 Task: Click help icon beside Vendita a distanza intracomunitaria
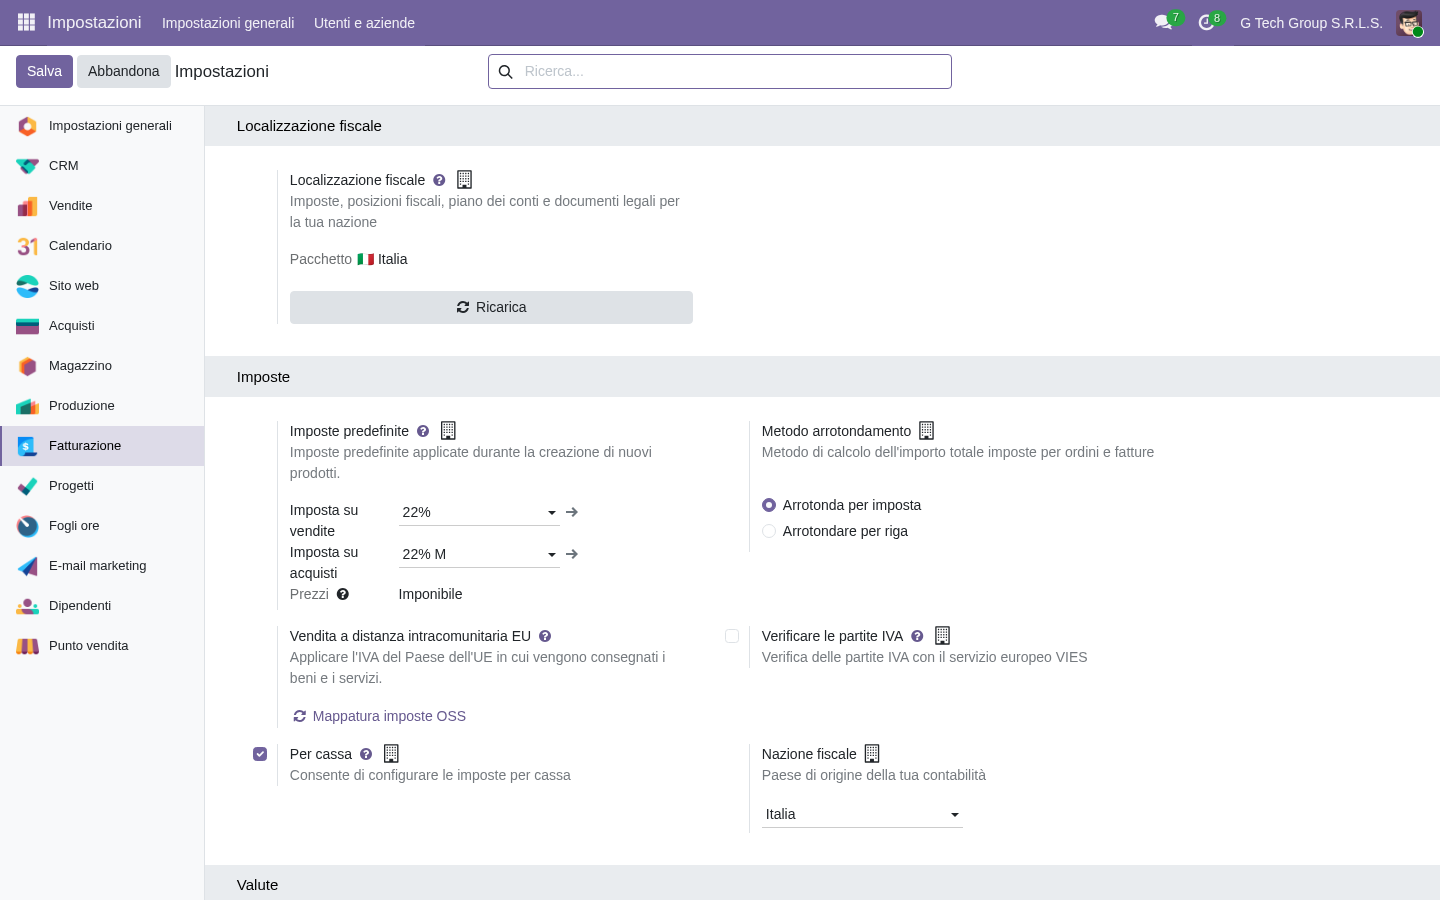(x=545, y=636)
